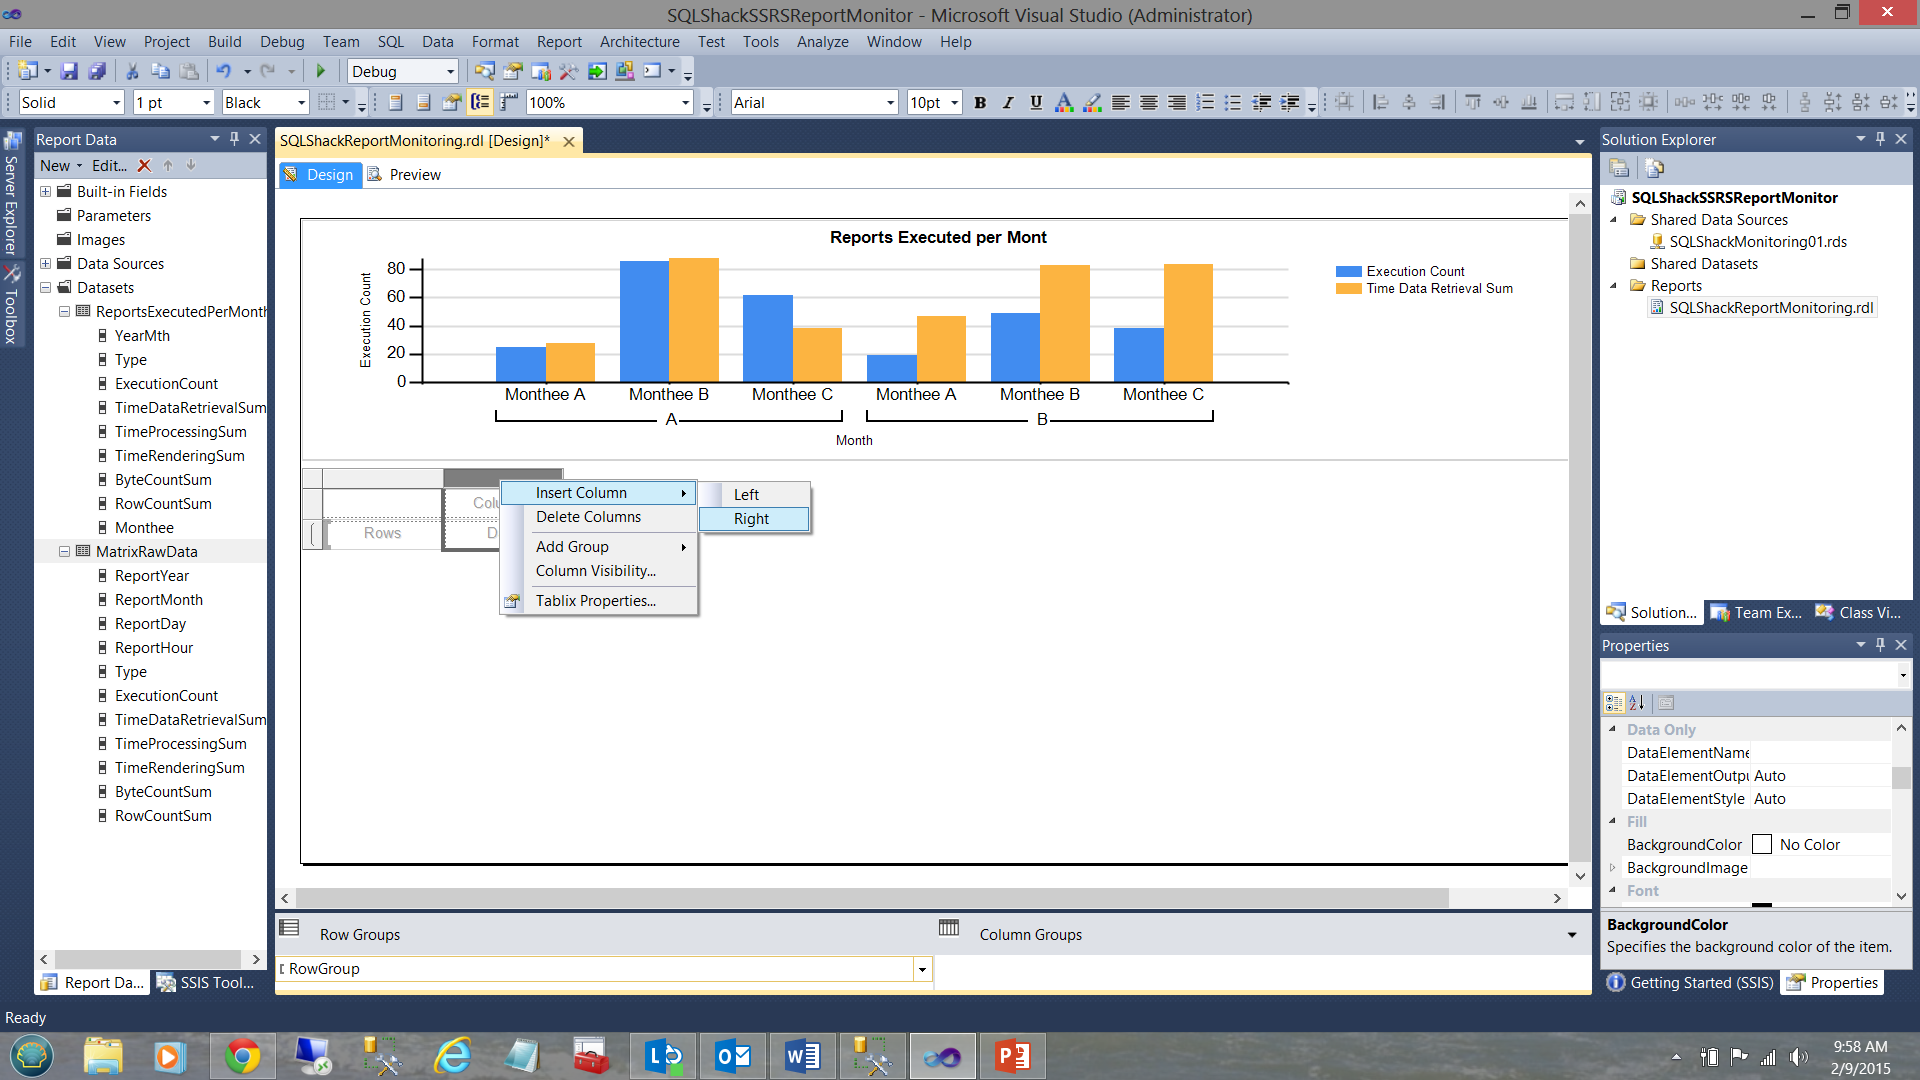Toggle bold formatting
Screen dimensions: 1920x1080
click(980, 102)
